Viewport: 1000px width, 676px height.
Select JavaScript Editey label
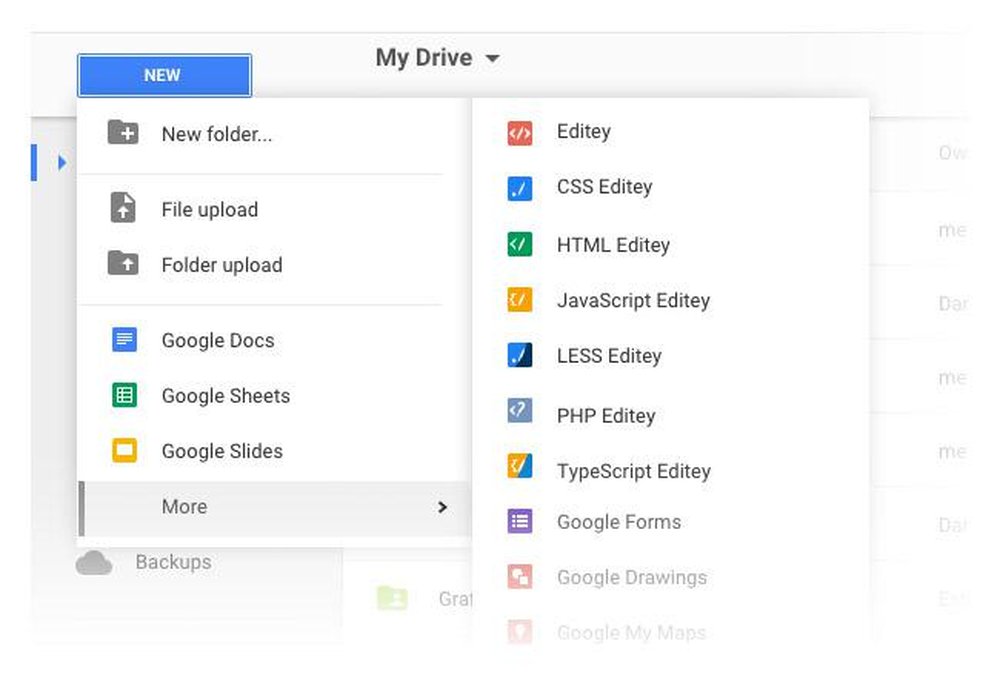(x=633, y=300)
